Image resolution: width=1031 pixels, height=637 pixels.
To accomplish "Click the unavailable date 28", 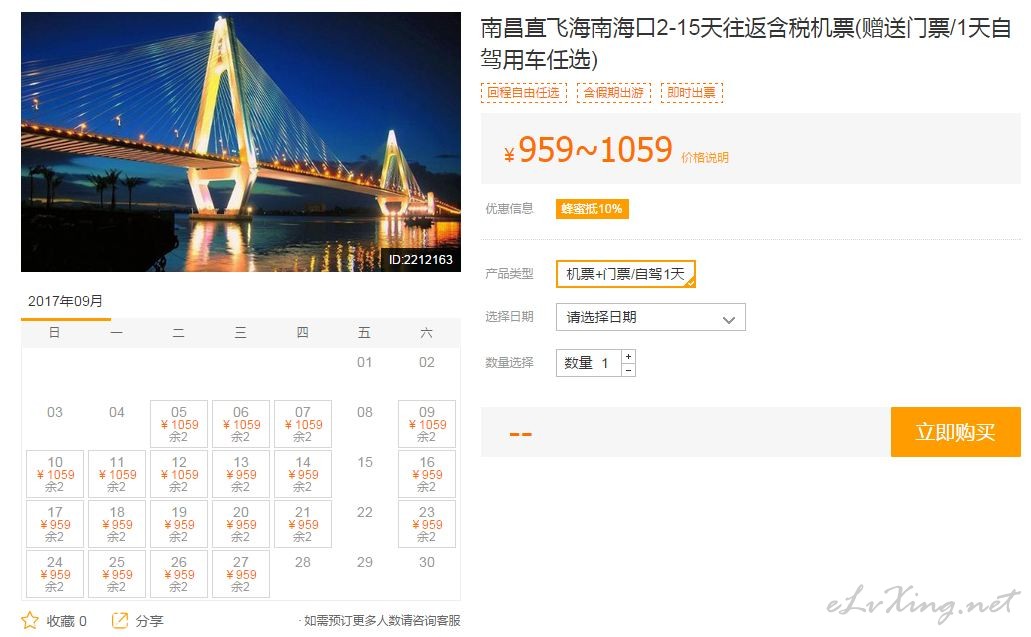I will point(302,562).
